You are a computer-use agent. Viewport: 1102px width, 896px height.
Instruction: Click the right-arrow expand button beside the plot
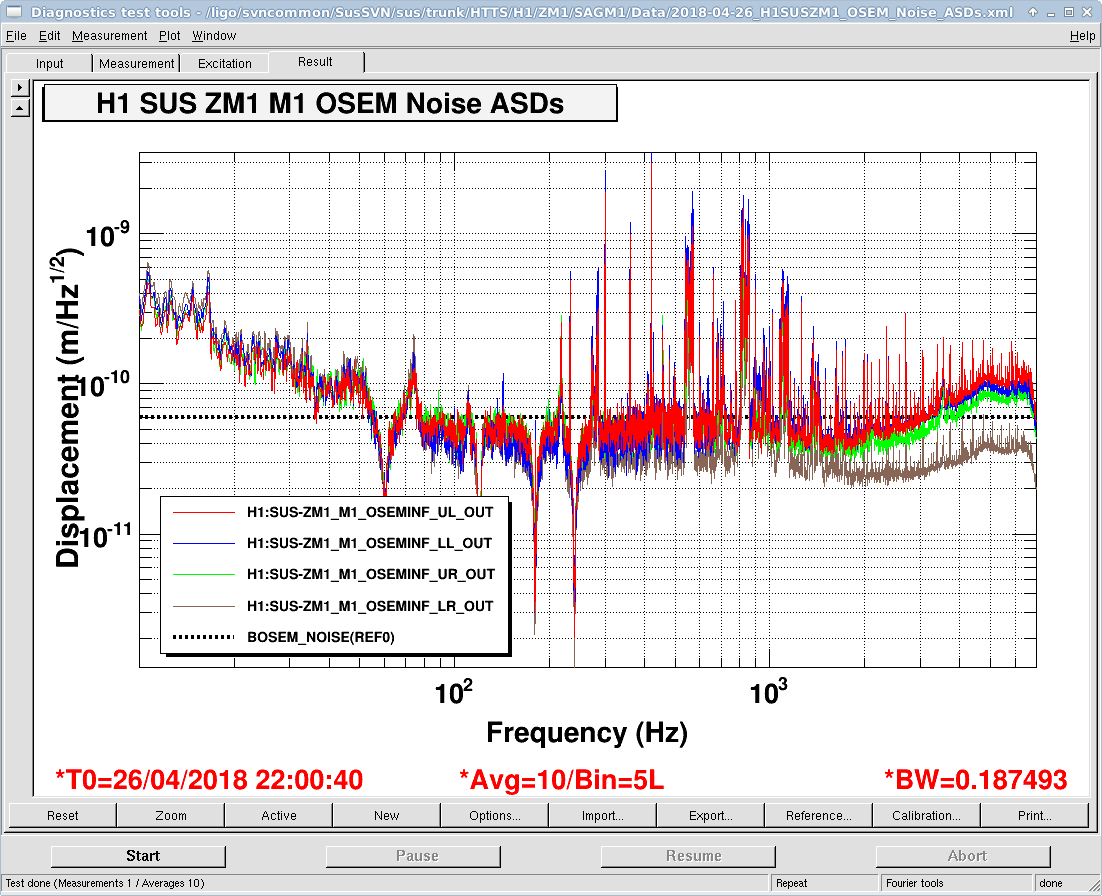20,88
